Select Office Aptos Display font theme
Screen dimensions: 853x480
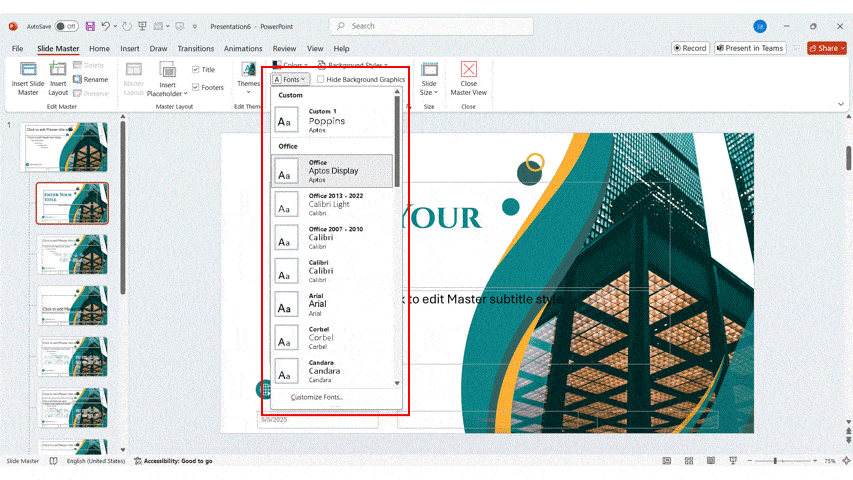click(332, 171)
